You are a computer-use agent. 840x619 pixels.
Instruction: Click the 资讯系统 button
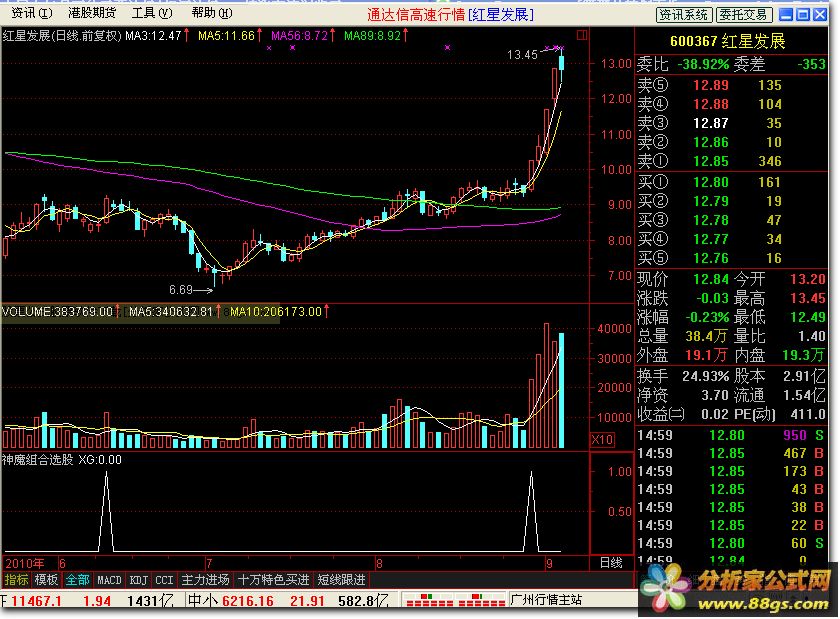point(685,15)
